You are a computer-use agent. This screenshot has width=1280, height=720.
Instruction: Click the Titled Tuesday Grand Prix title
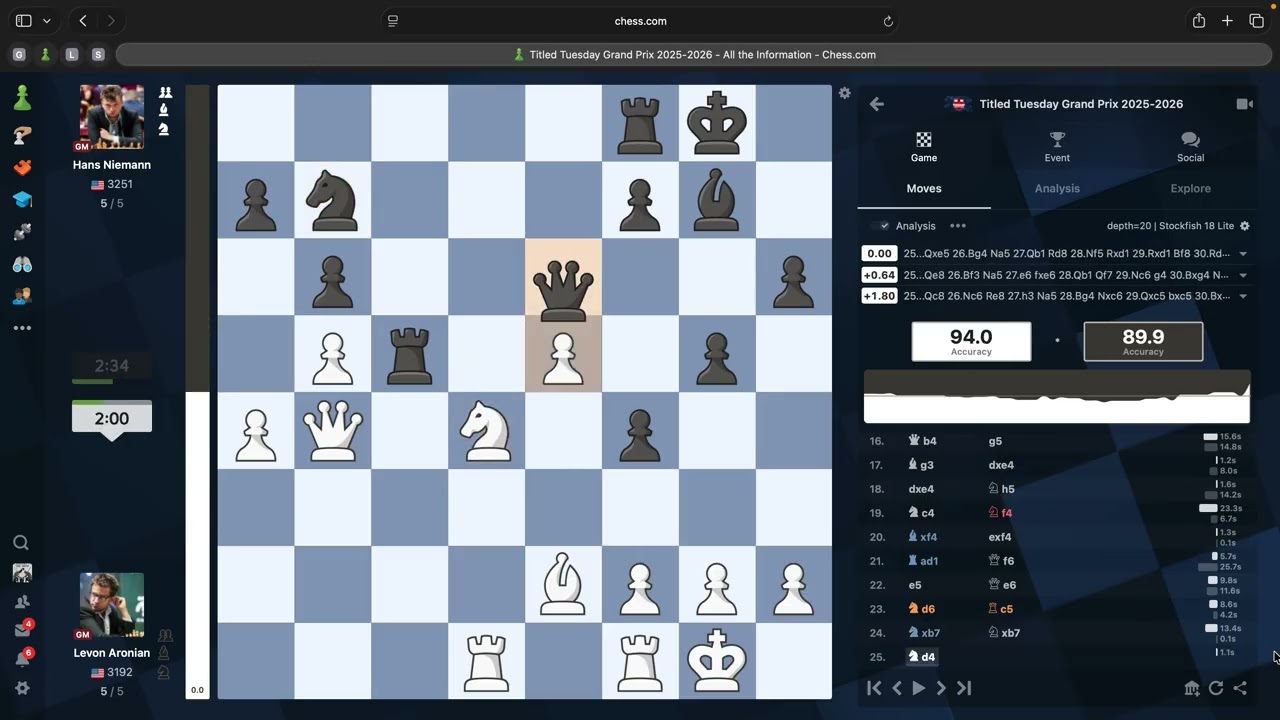click(x=1081, y=104)
